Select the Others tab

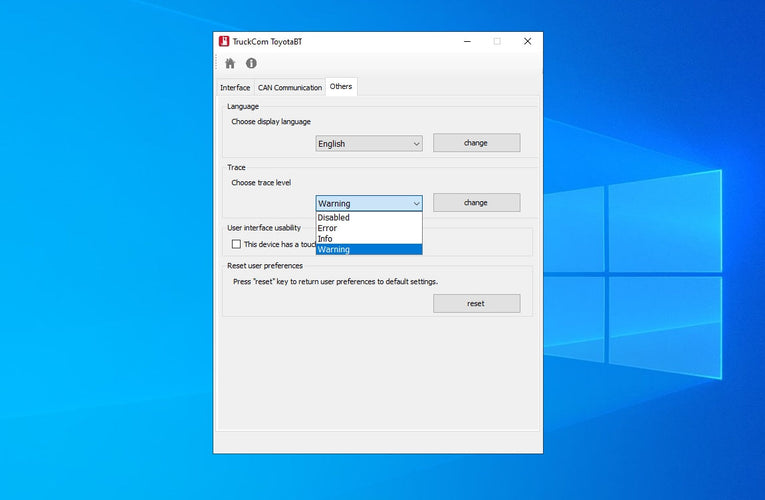pyautogui.click(x=341, y=87)
